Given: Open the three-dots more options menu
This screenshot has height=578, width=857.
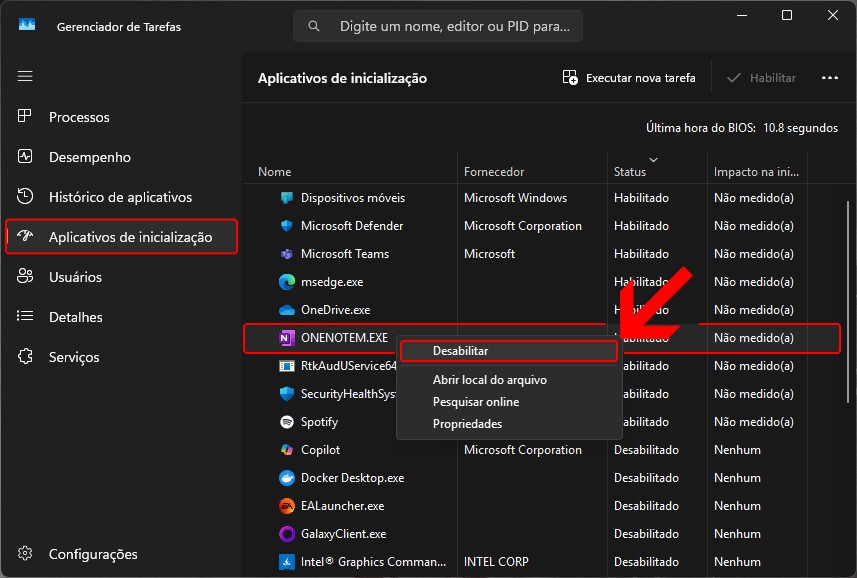Looking at the screenshot, I should [x=829, y=78].
